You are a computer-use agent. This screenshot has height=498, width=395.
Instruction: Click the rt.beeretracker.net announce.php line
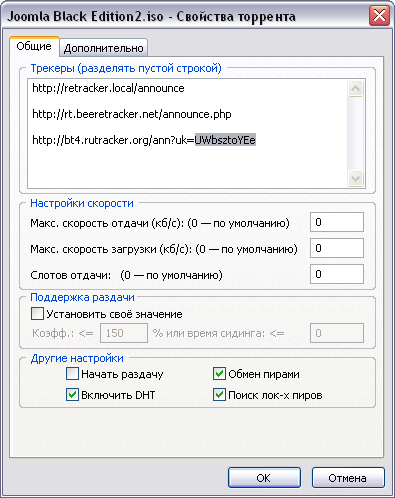(x=132, y=114)
